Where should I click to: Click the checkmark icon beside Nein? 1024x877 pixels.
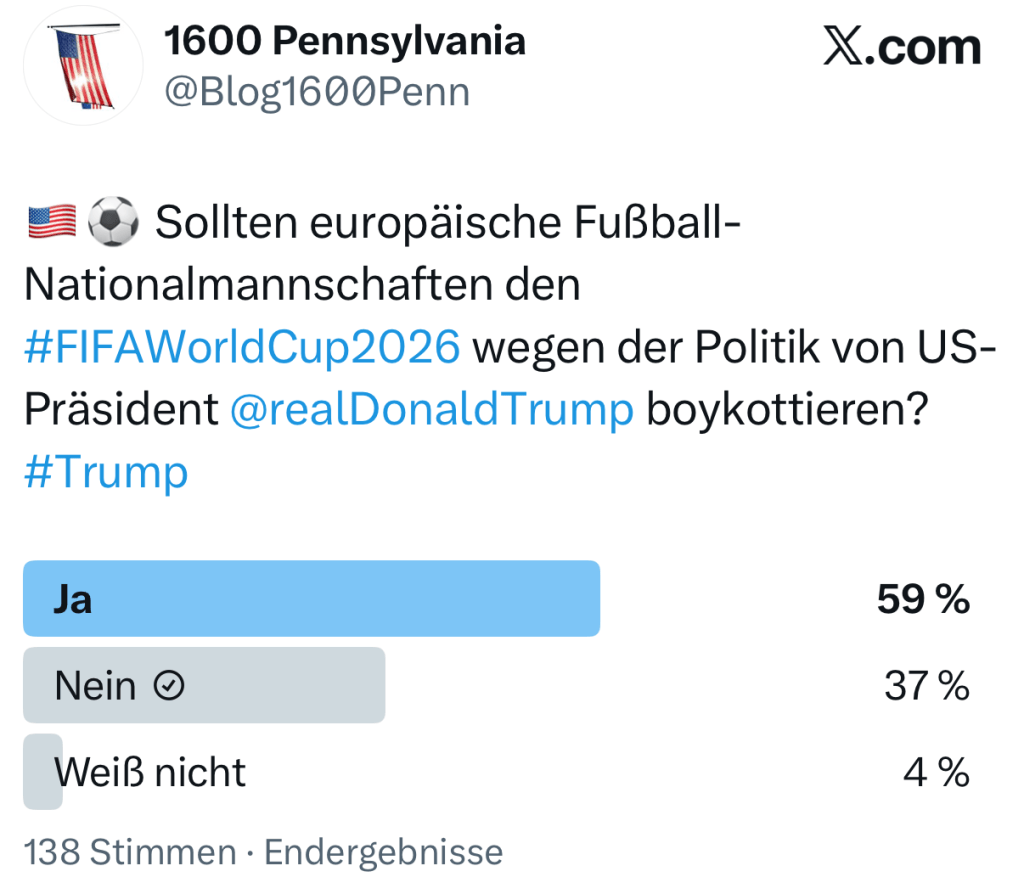[x=170, y=687]
